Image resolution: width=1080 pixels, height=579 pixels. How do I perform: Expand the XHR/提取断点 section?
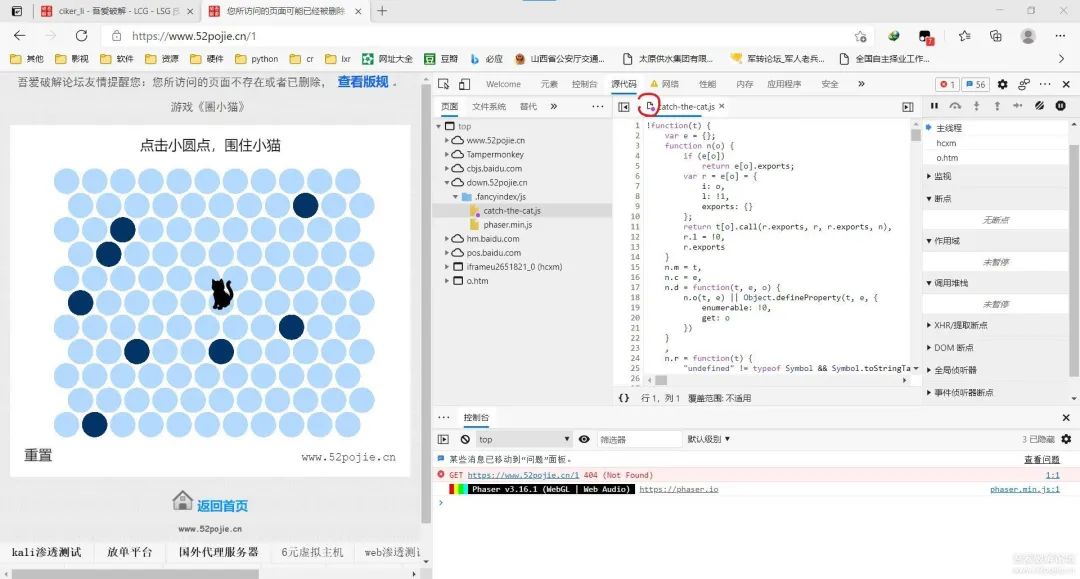(960, 325)
